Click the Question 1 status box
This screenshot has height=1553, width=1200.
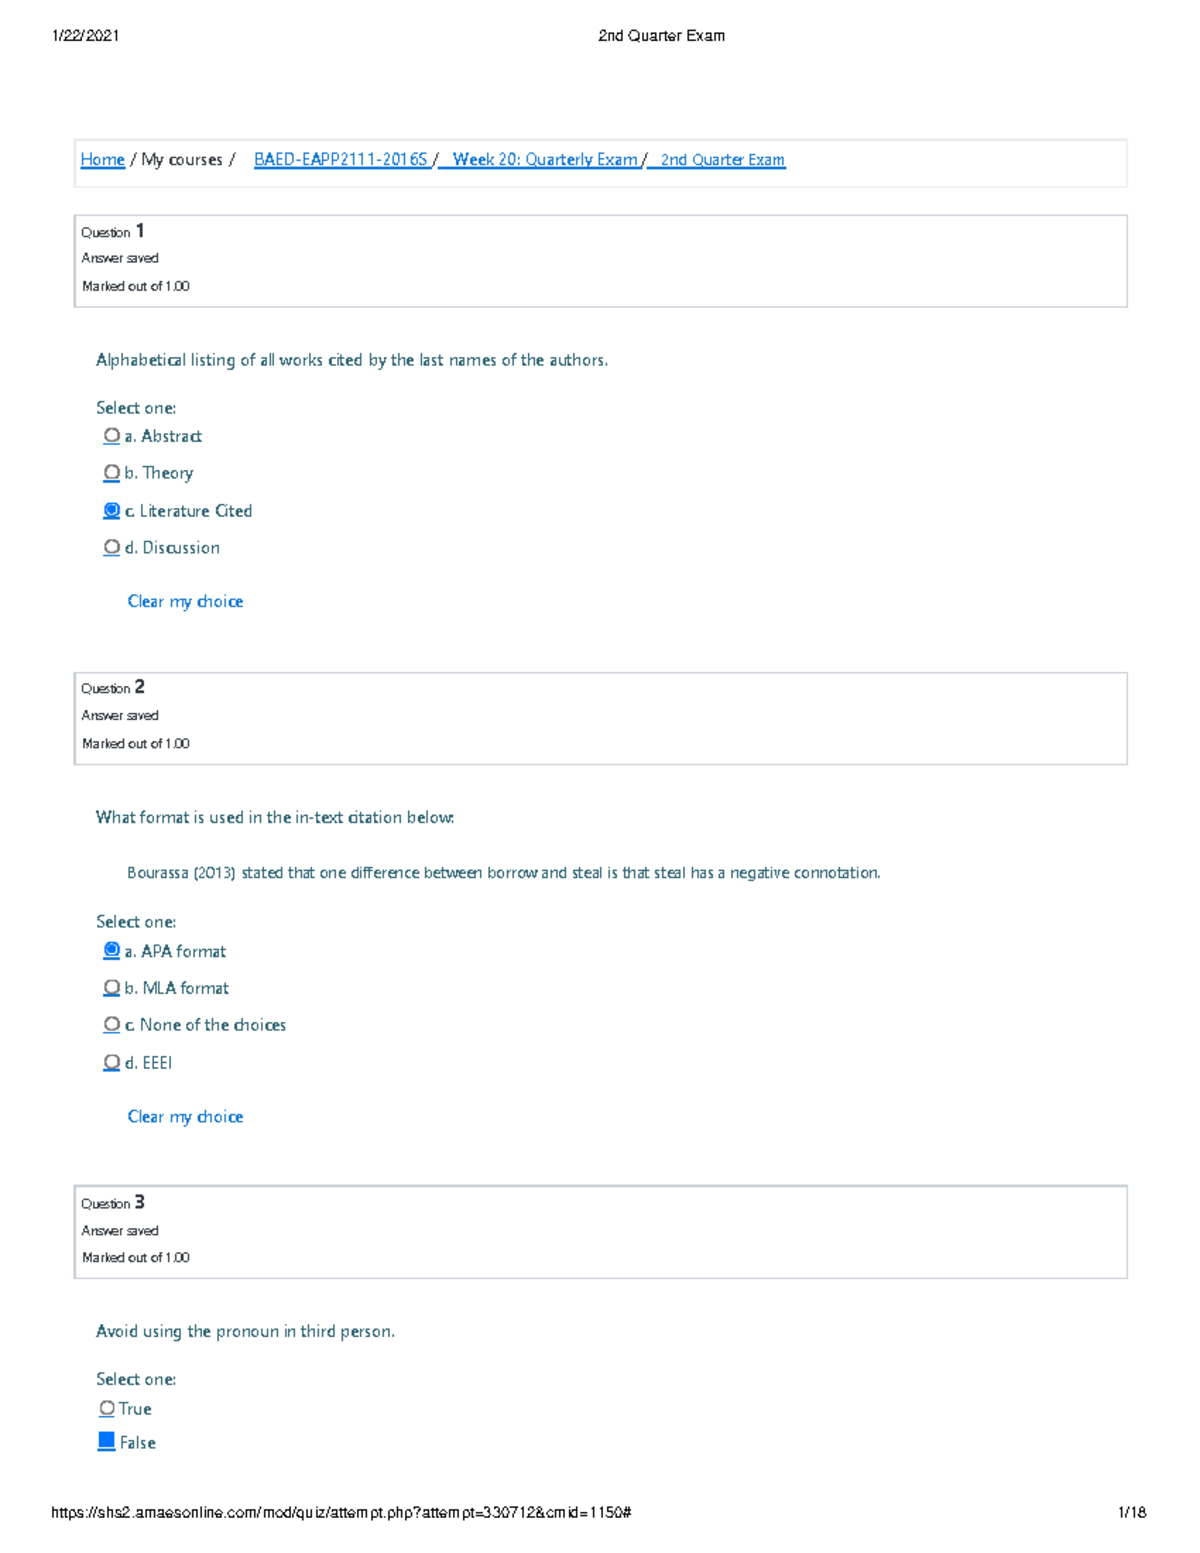[600, 259]
